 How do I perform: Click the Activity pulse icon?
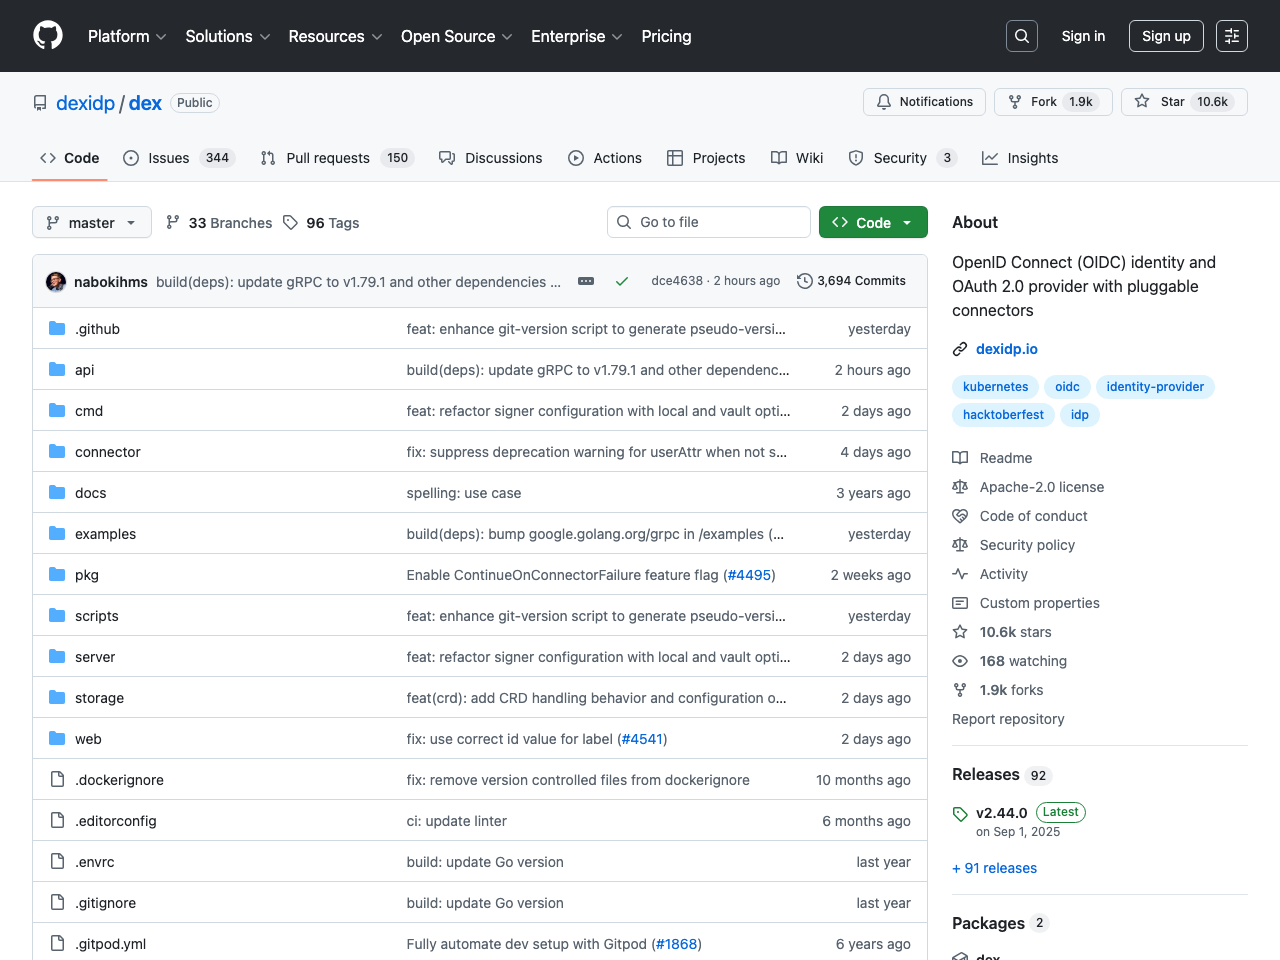960,574
